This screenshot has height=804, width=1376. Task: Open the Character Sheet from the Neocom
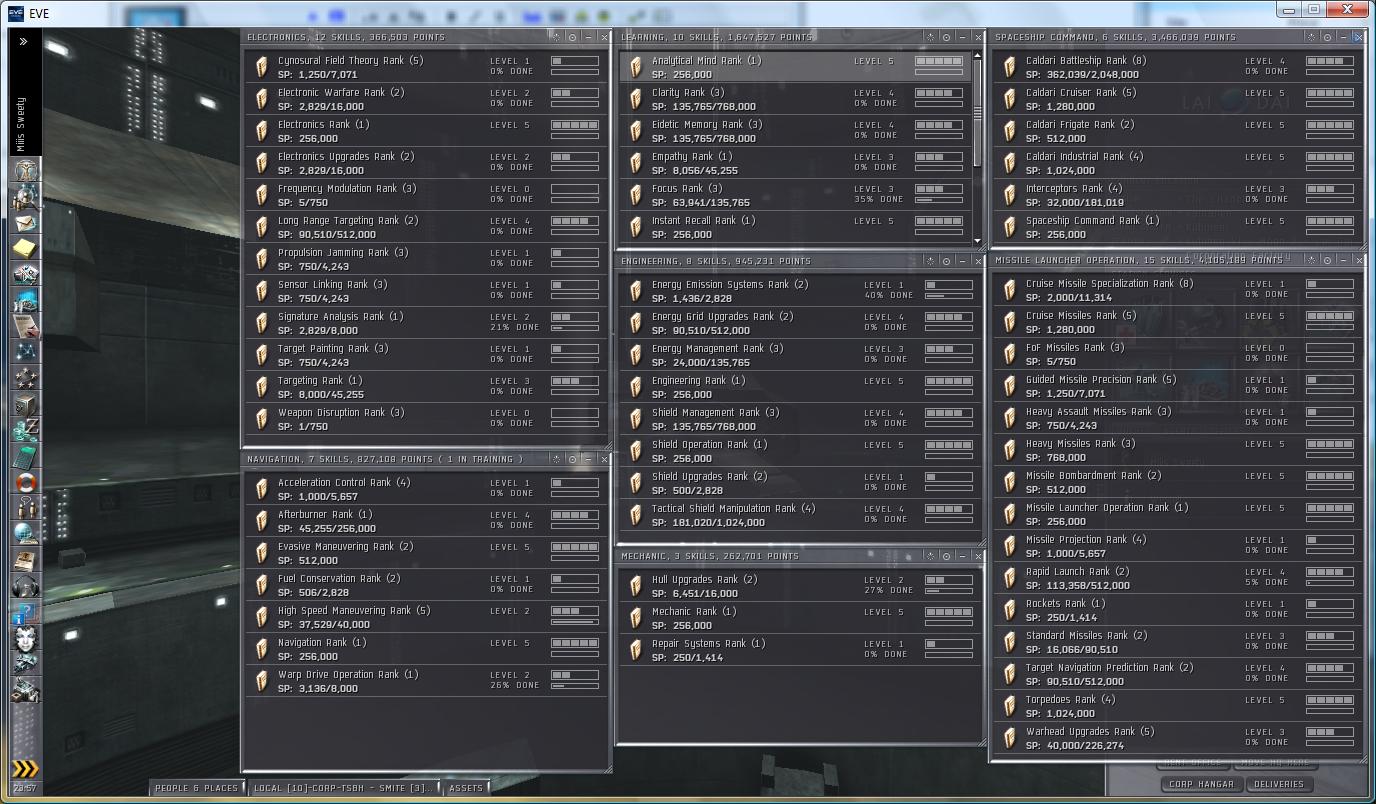25,171
